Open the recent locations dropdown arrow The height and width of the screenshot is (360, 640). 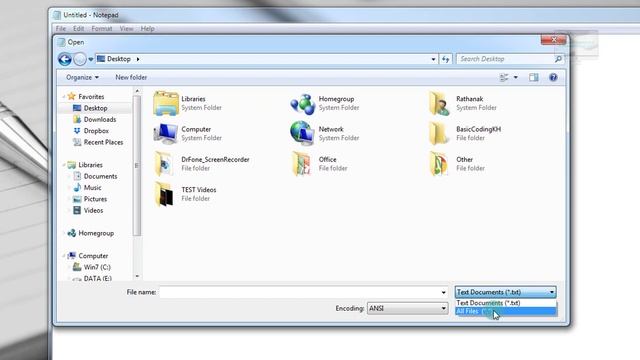[x=91, y=60]
